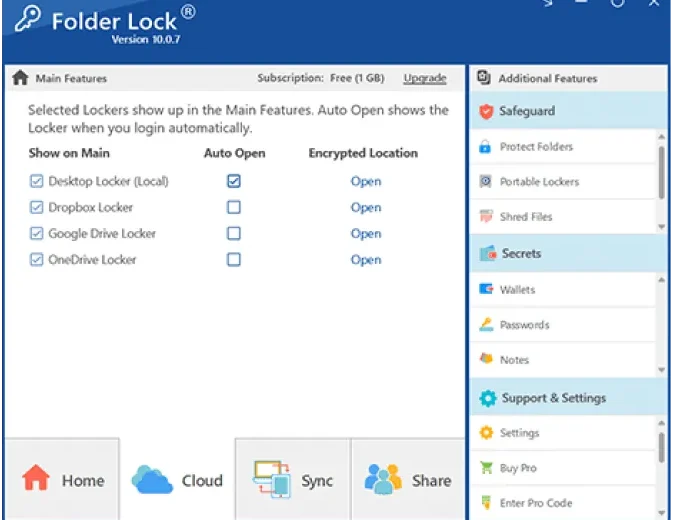Uncheck Show on Main for OneDrive Locker
Screen dimensions: 673x520
(x=36, y=260)
